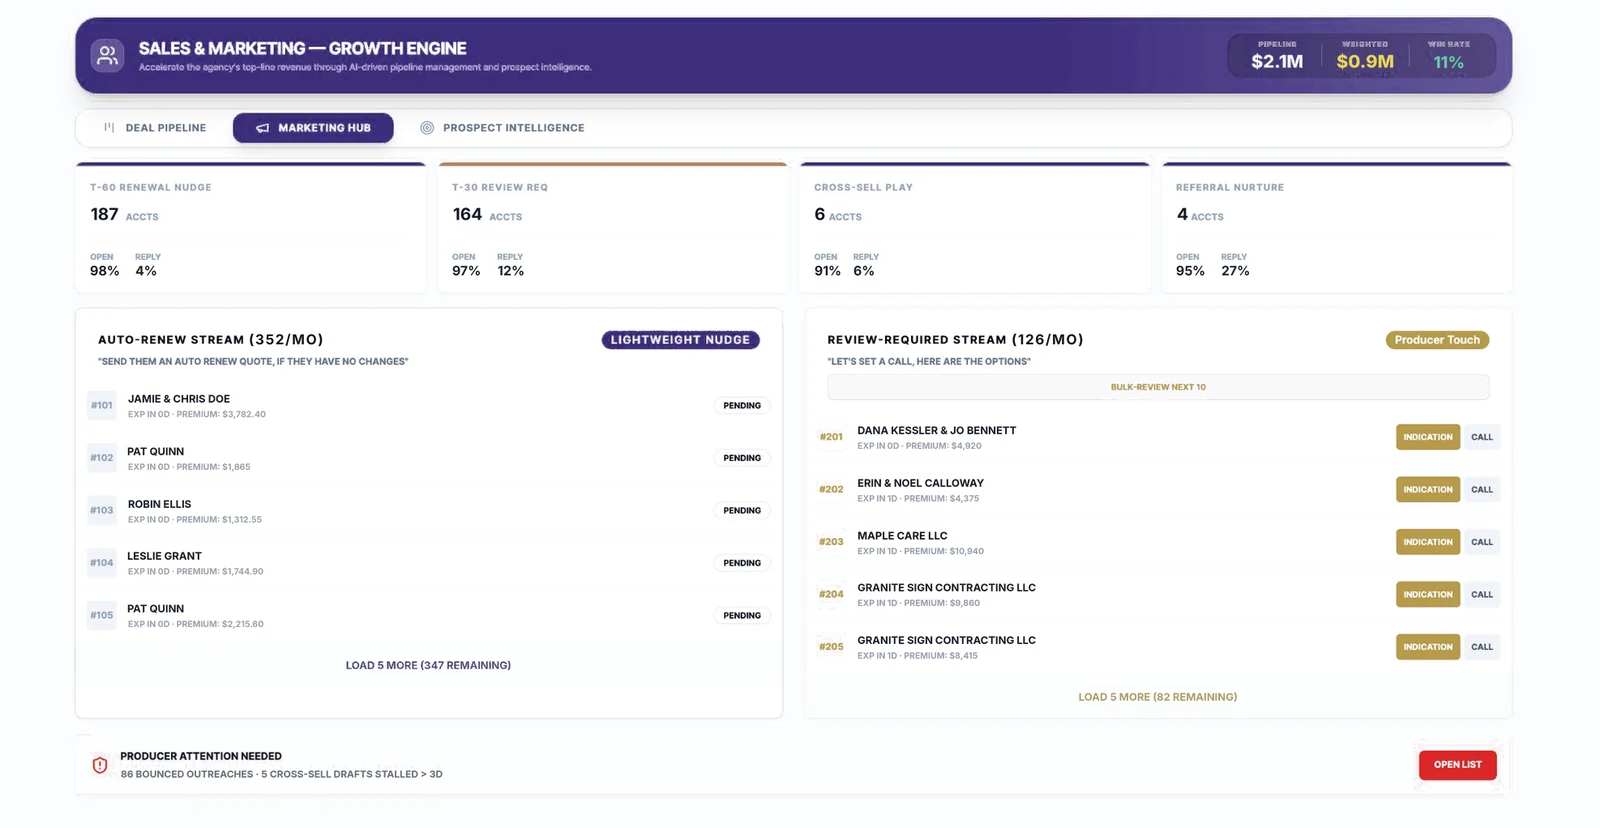This screenshot has height=828, width=1600.
Task: Open the Cross-Sell Play campaign card
Action: [x=975, y=228]
